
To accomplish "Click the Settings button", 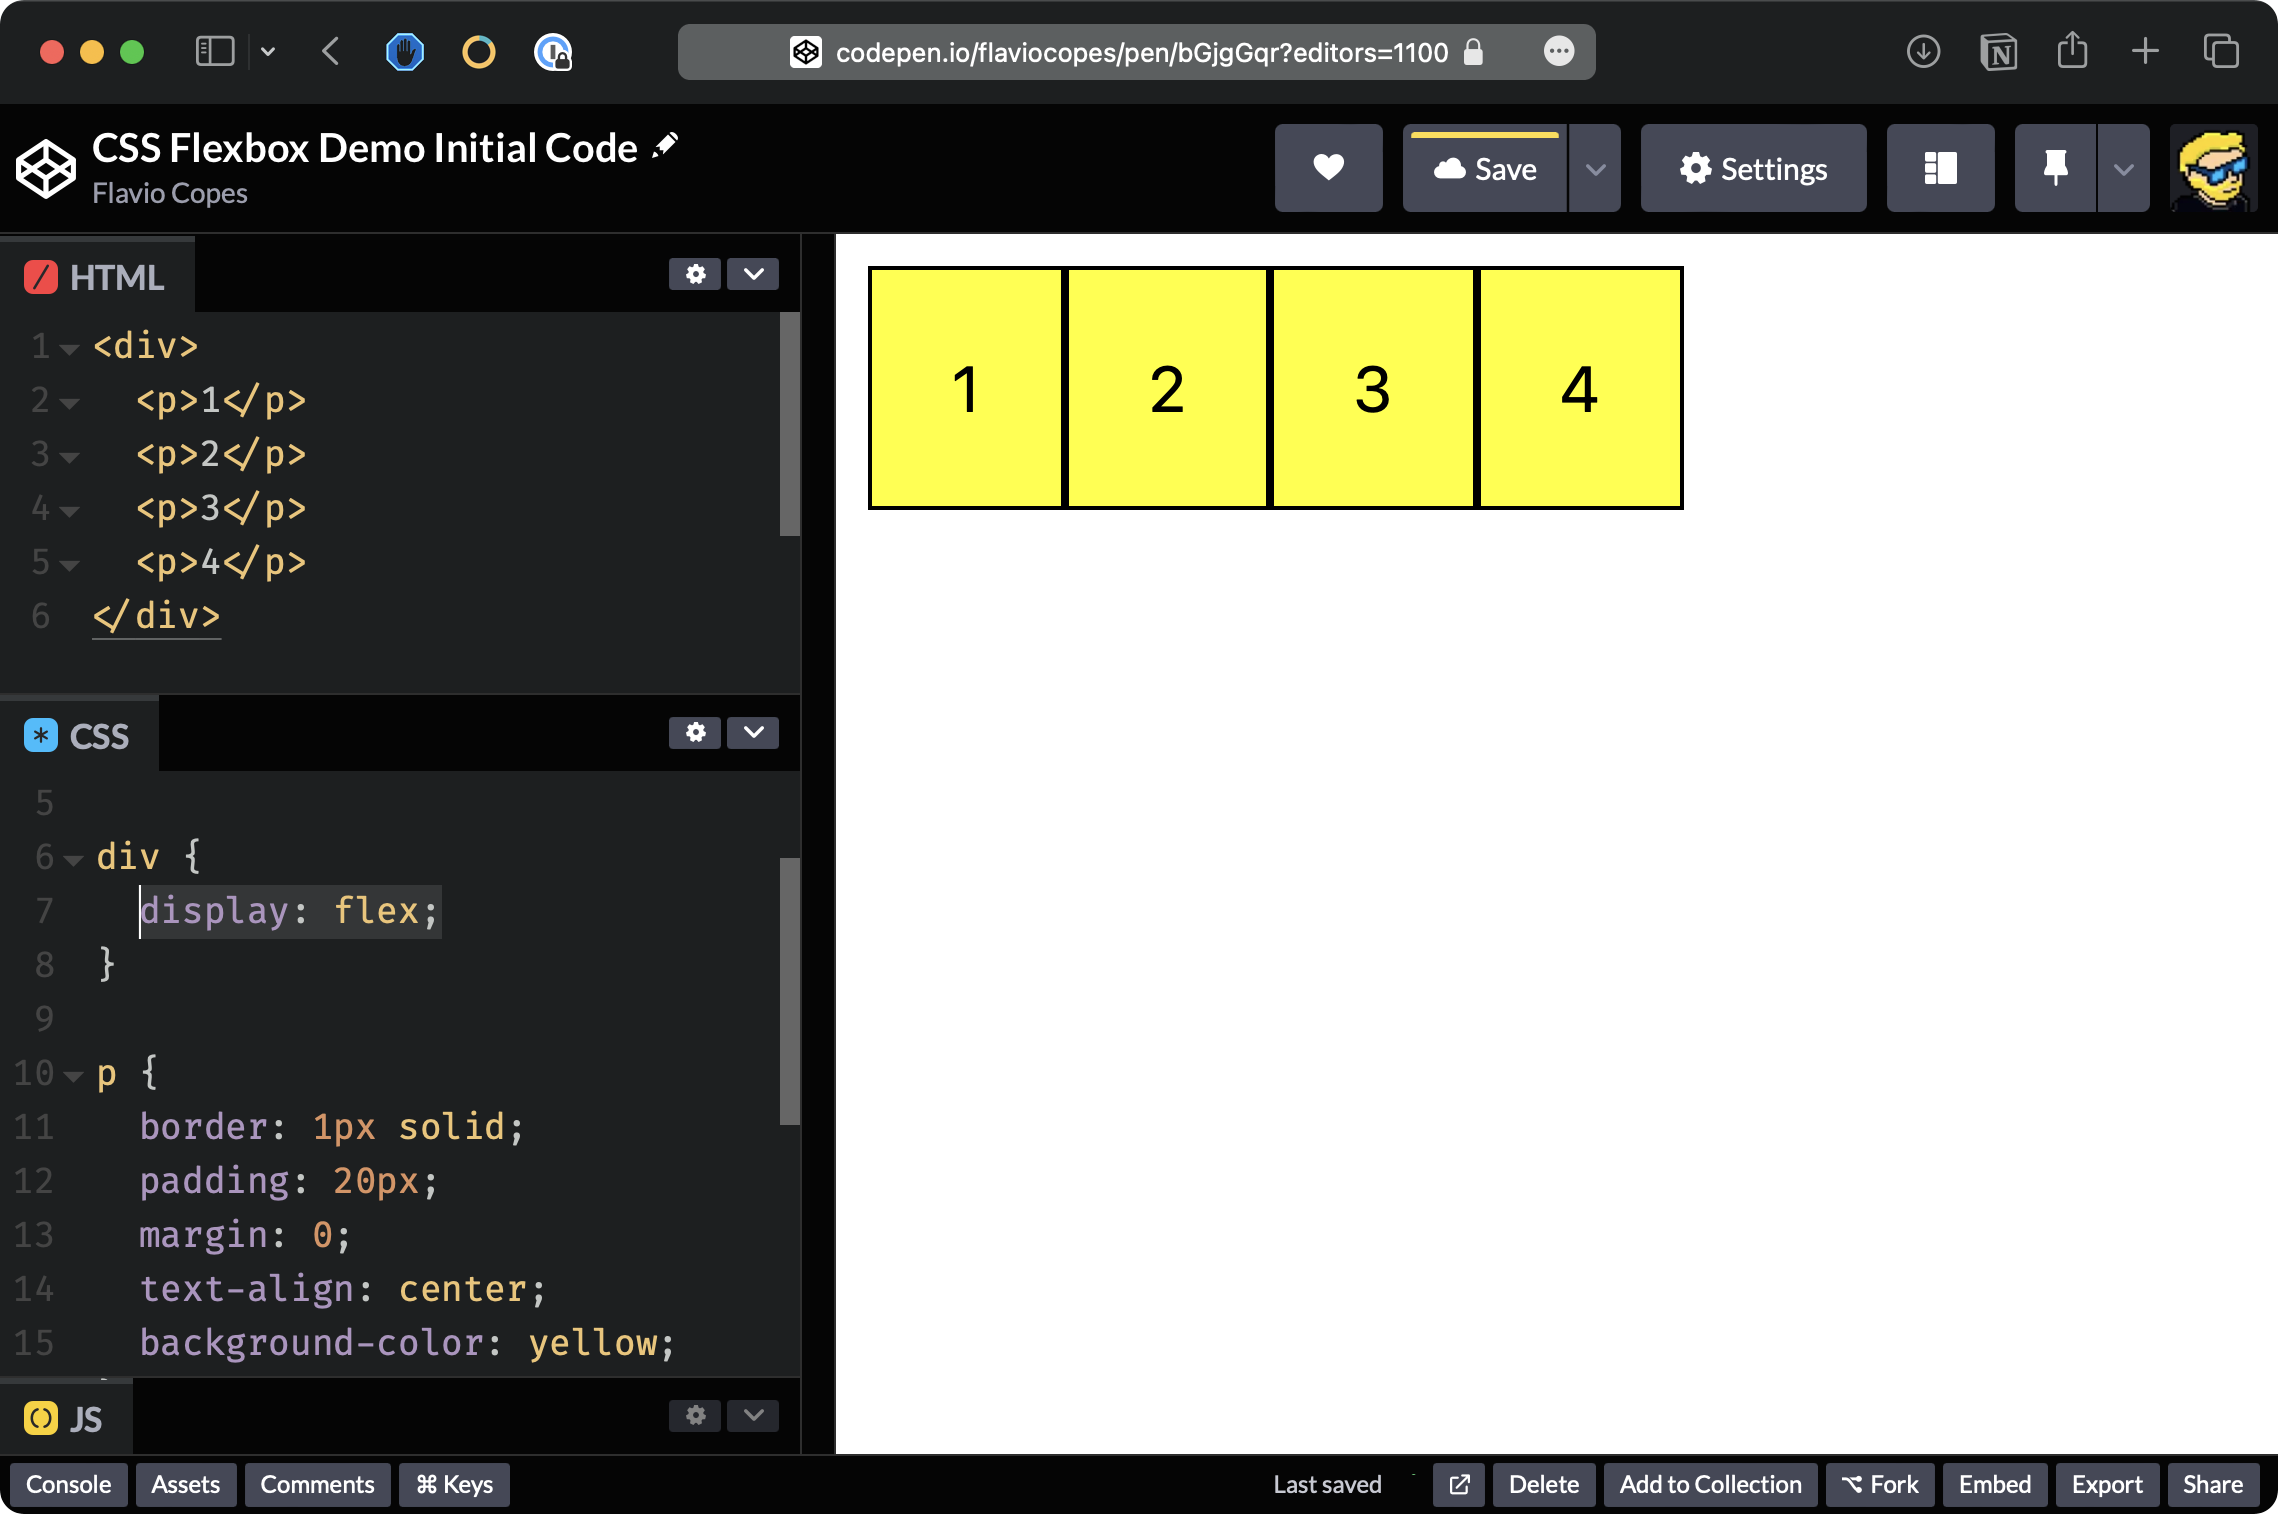I will (1753, 168).
